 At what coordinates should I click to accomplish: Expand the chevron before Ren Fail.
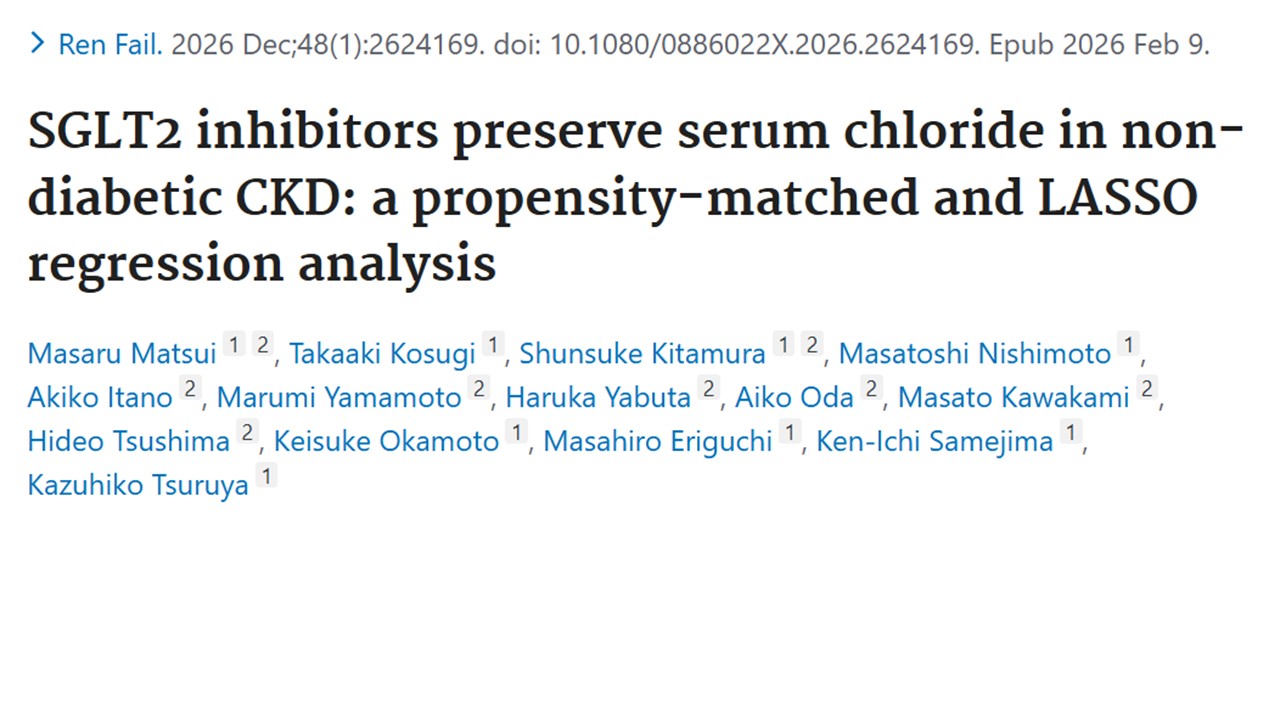[x=38, y=43]
